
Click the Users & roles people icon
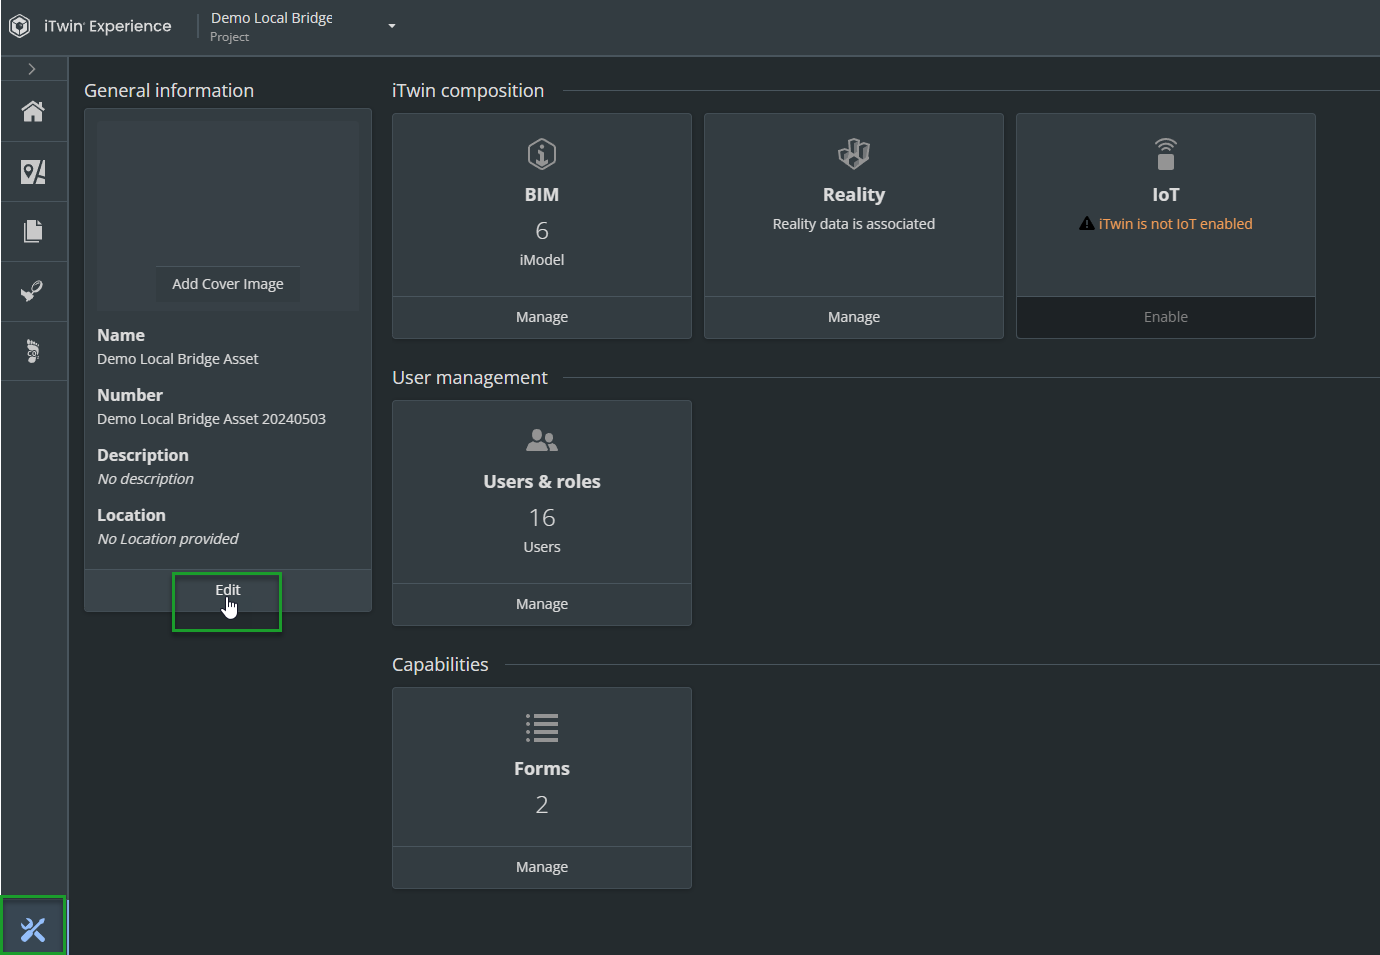[542, 440]
